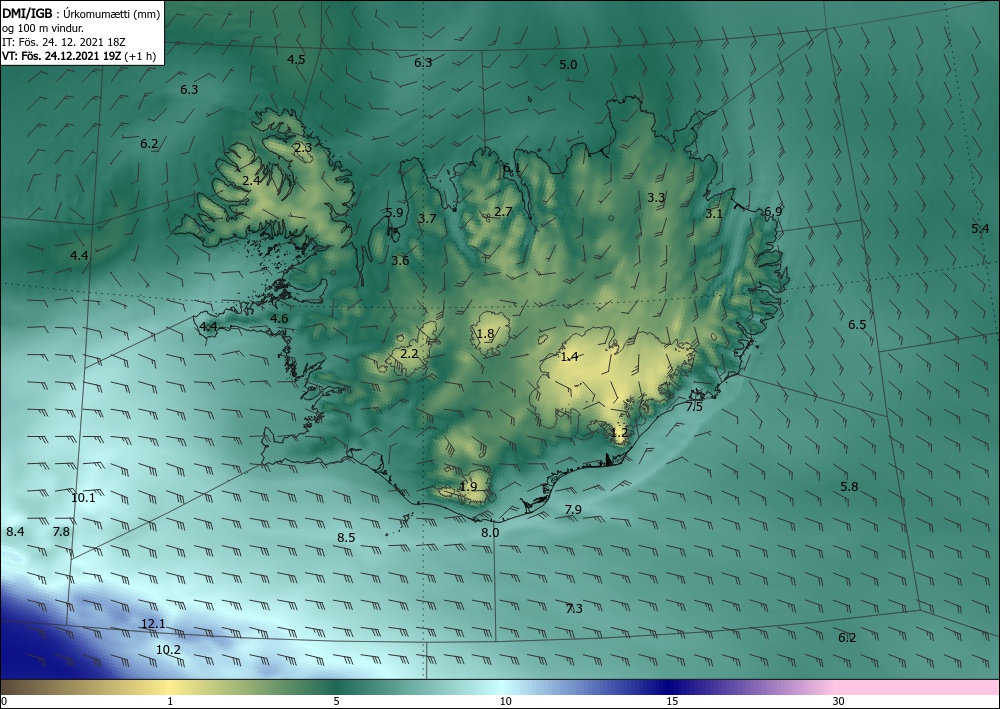Click the 6.9 value off the east coast

[773, 212]
